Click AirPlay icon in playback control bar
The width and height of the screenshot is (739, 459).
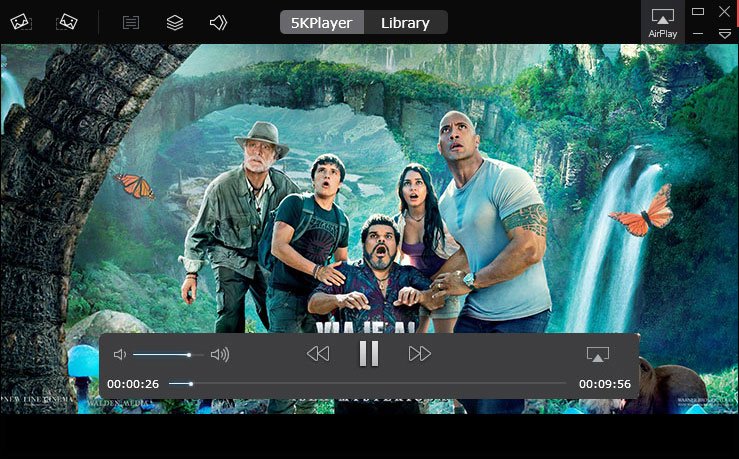[598, 354]
